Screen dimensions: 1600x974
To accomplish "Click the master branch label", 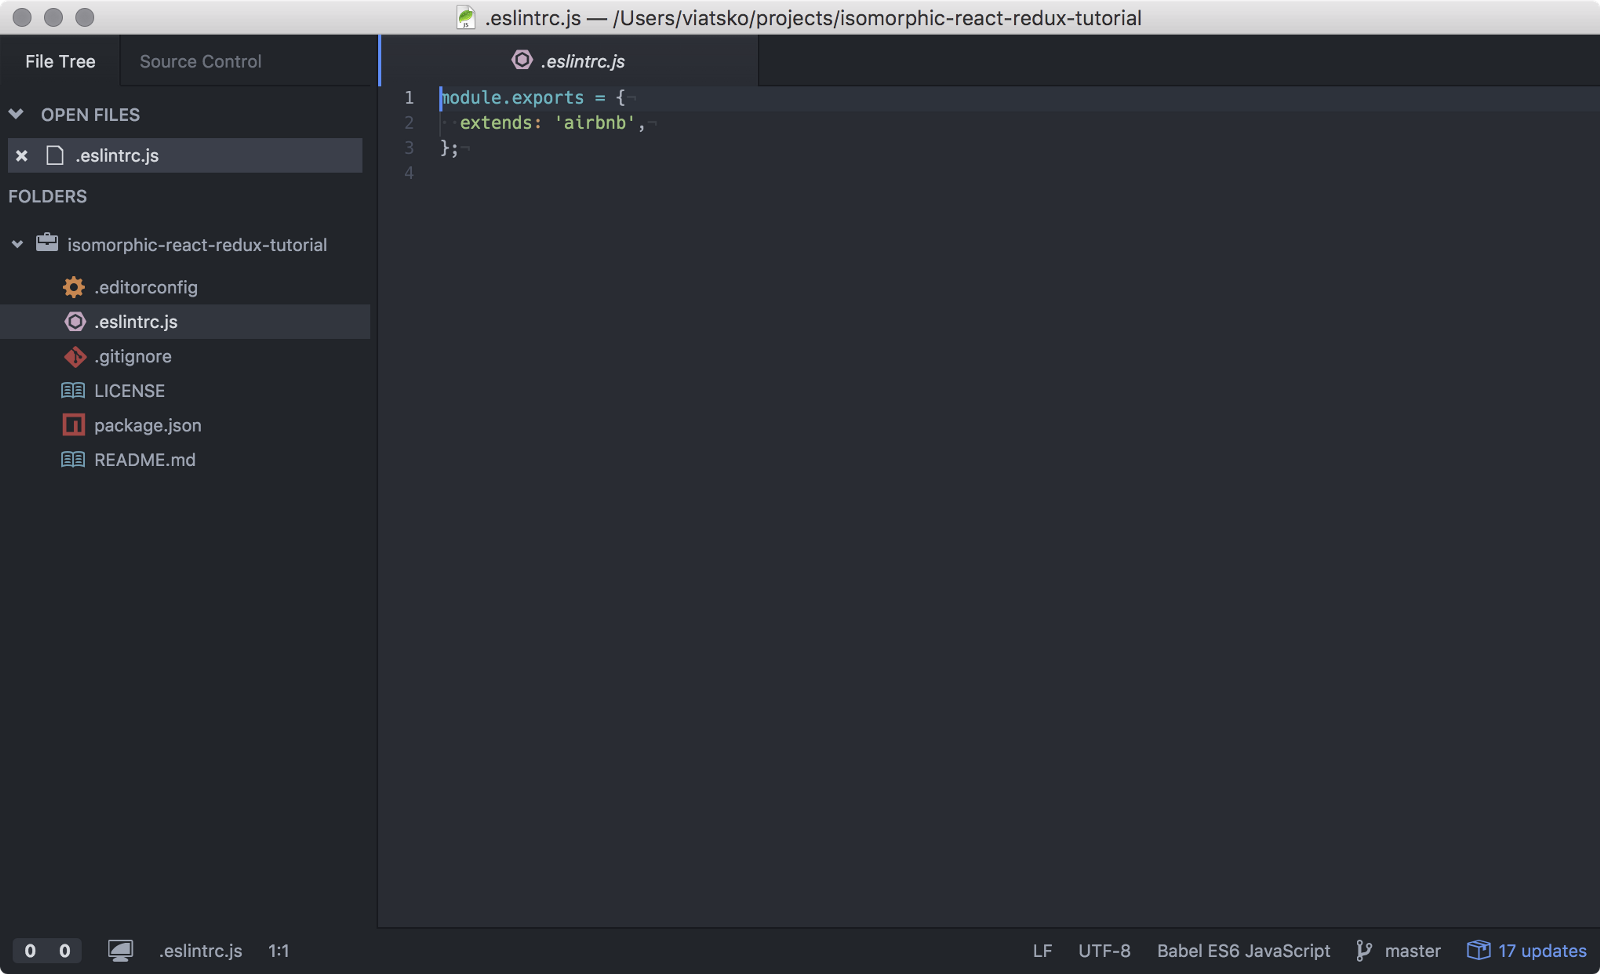I will pyautogui.click(x=1412, y=951).
